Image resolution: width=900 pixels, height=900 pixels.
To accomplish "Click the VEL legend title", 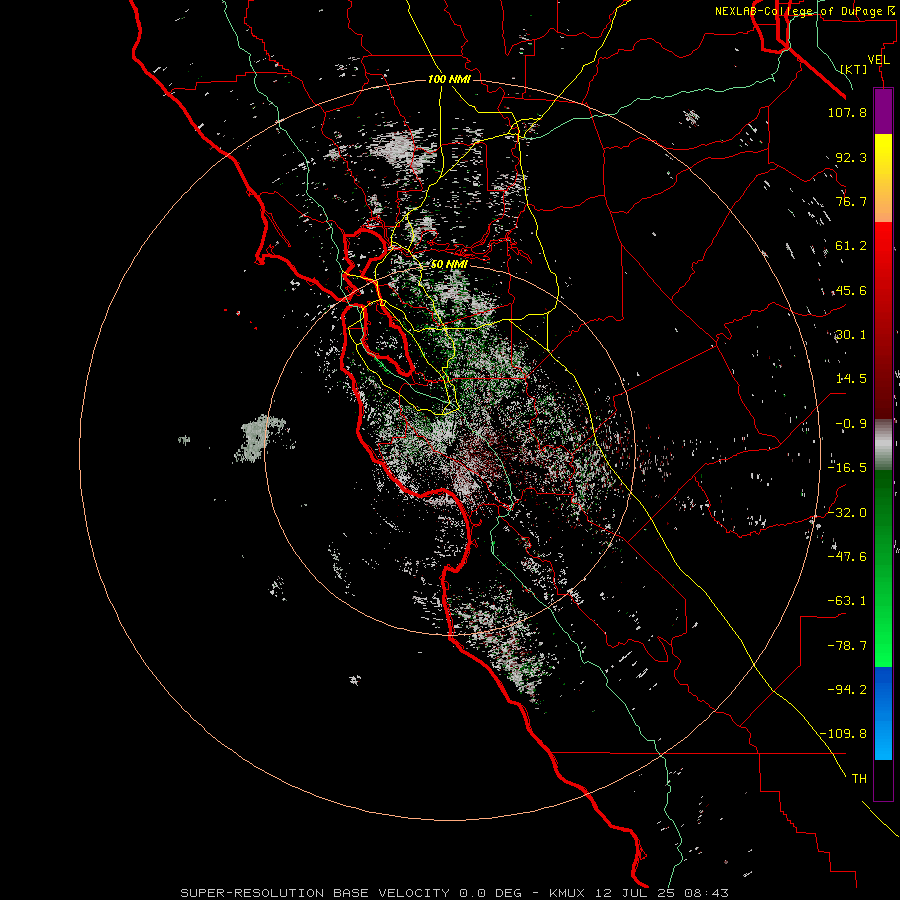I will point(879,60).
